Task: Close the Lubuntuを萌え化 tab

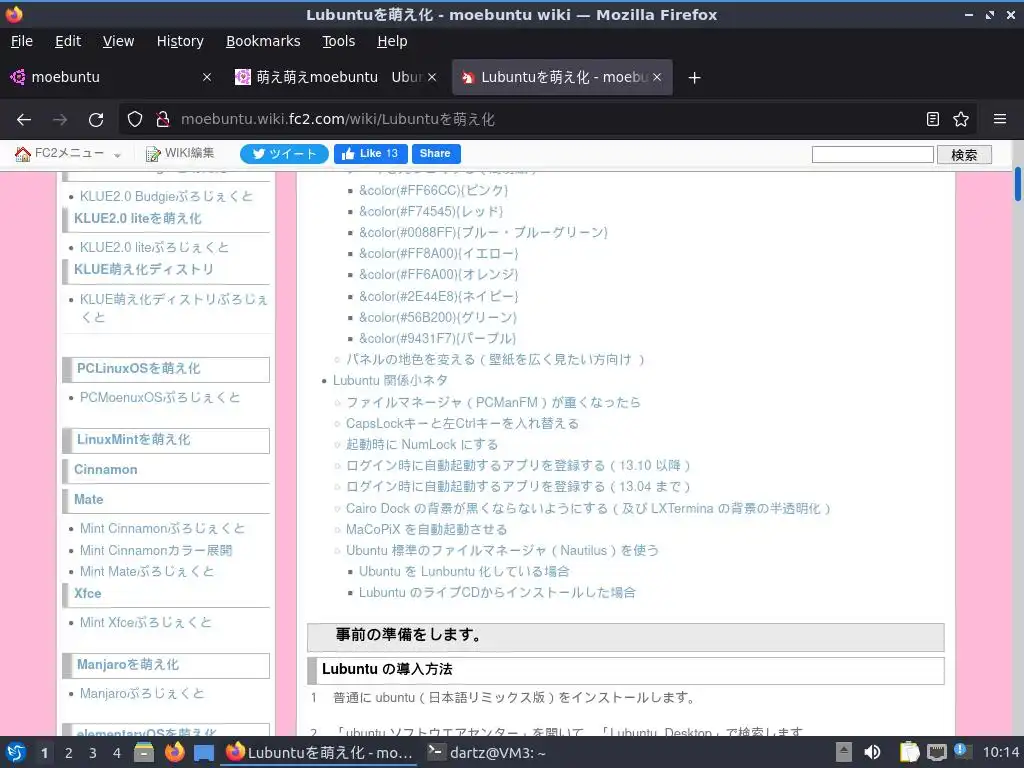Action: tap(657, 77)
